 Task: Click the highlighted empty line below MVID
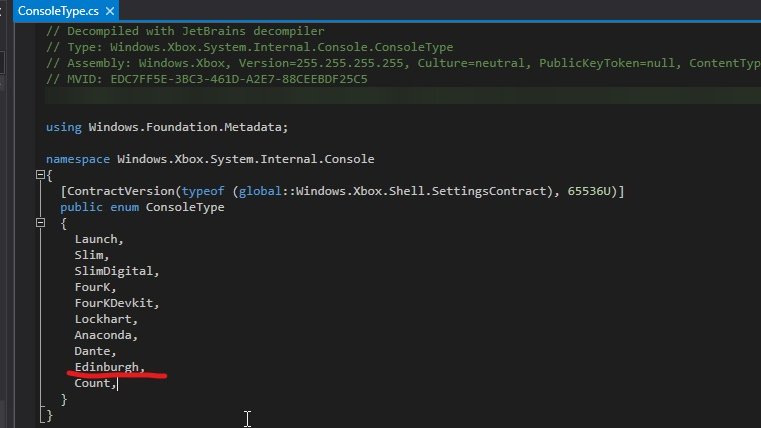403,95
